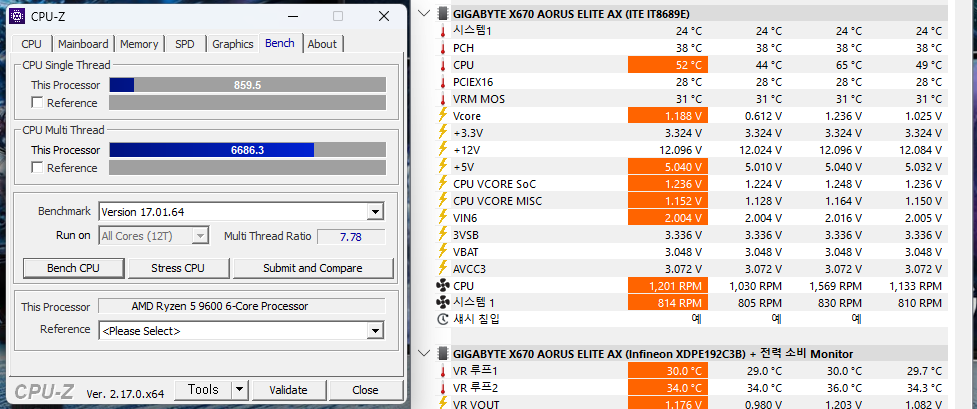Click the thermometer icon beside VRM MOS
Viewport: 977px width, 409px height.
coord(443,99)
